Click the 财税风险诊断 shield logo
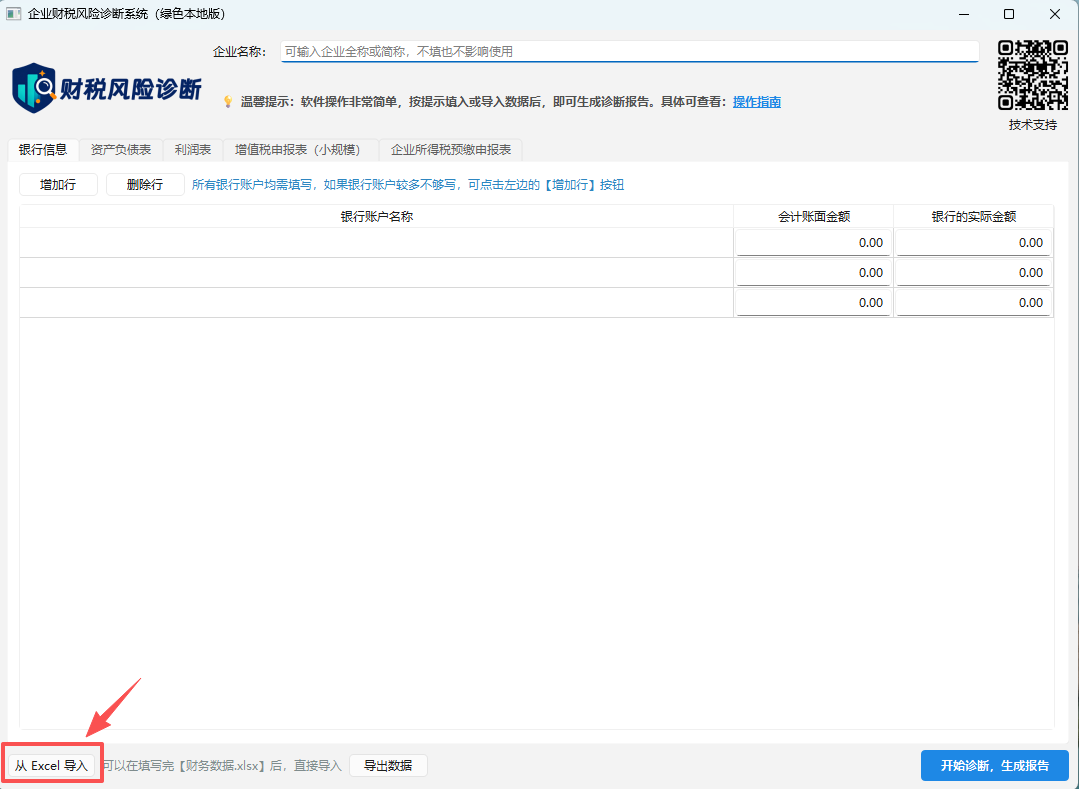The width and height of the screenshot is (1079, 789). (x=34, y=88)
